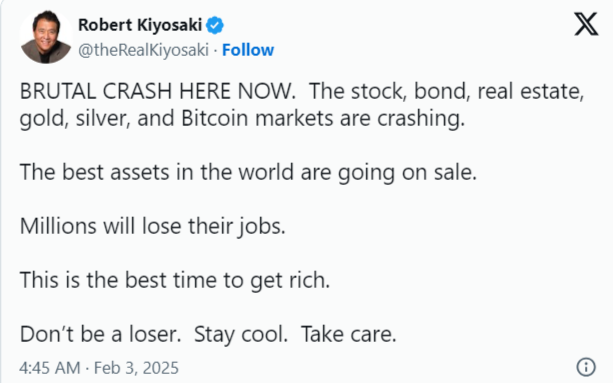613x383 pixels.
Task: Click the Take care sentence
Action: point(349,334)
